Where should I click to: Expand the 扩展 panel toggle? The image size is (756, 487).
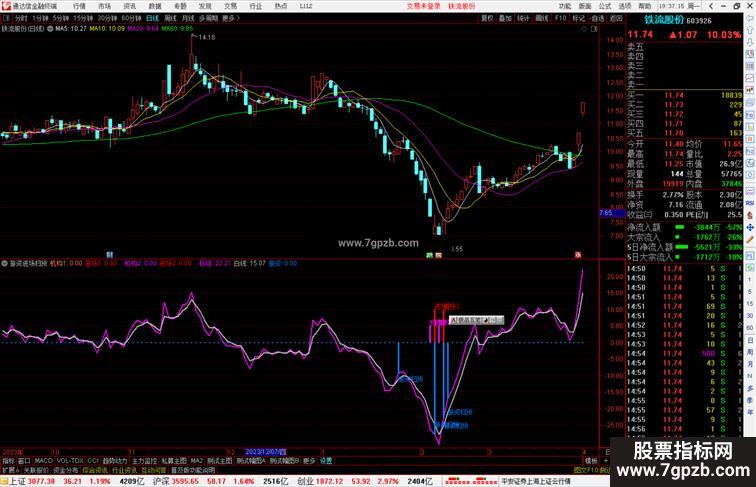[x=10, y=470]
